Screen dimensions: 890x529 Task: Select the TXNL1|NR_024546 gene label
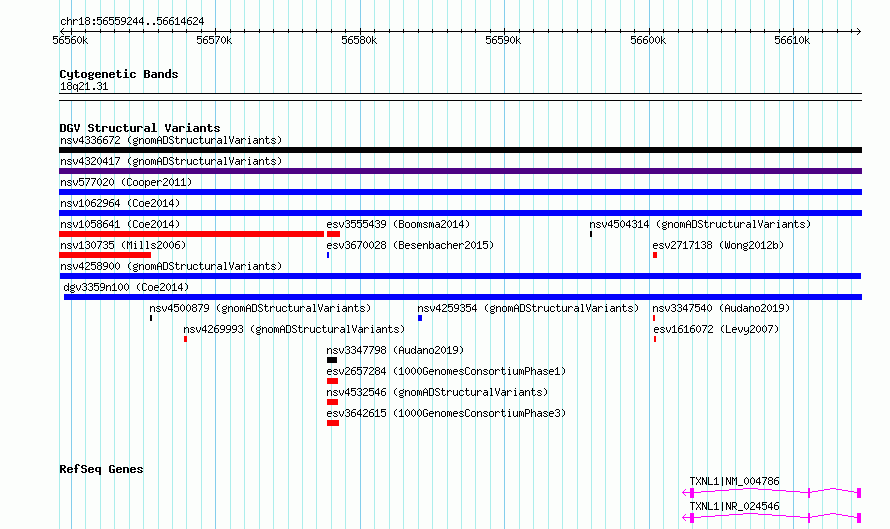[734, 506]
